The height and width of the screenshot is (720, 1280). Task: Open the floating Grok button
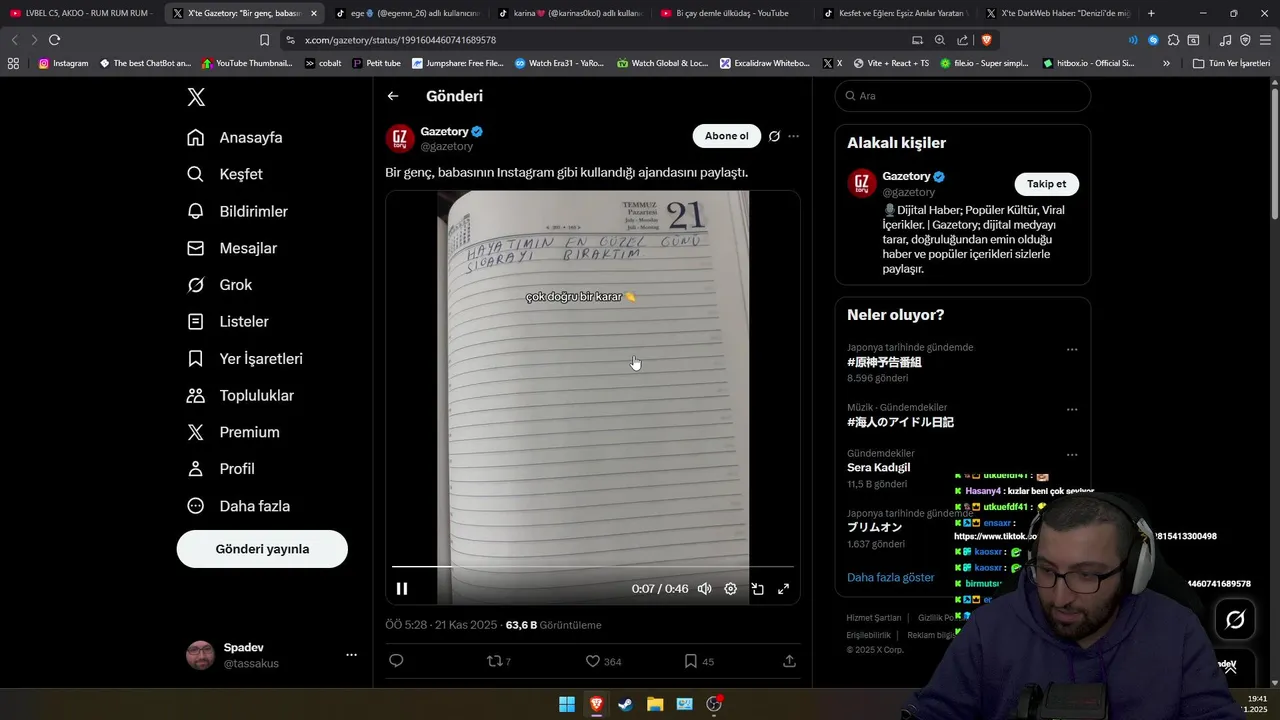tap(1235, 620)
